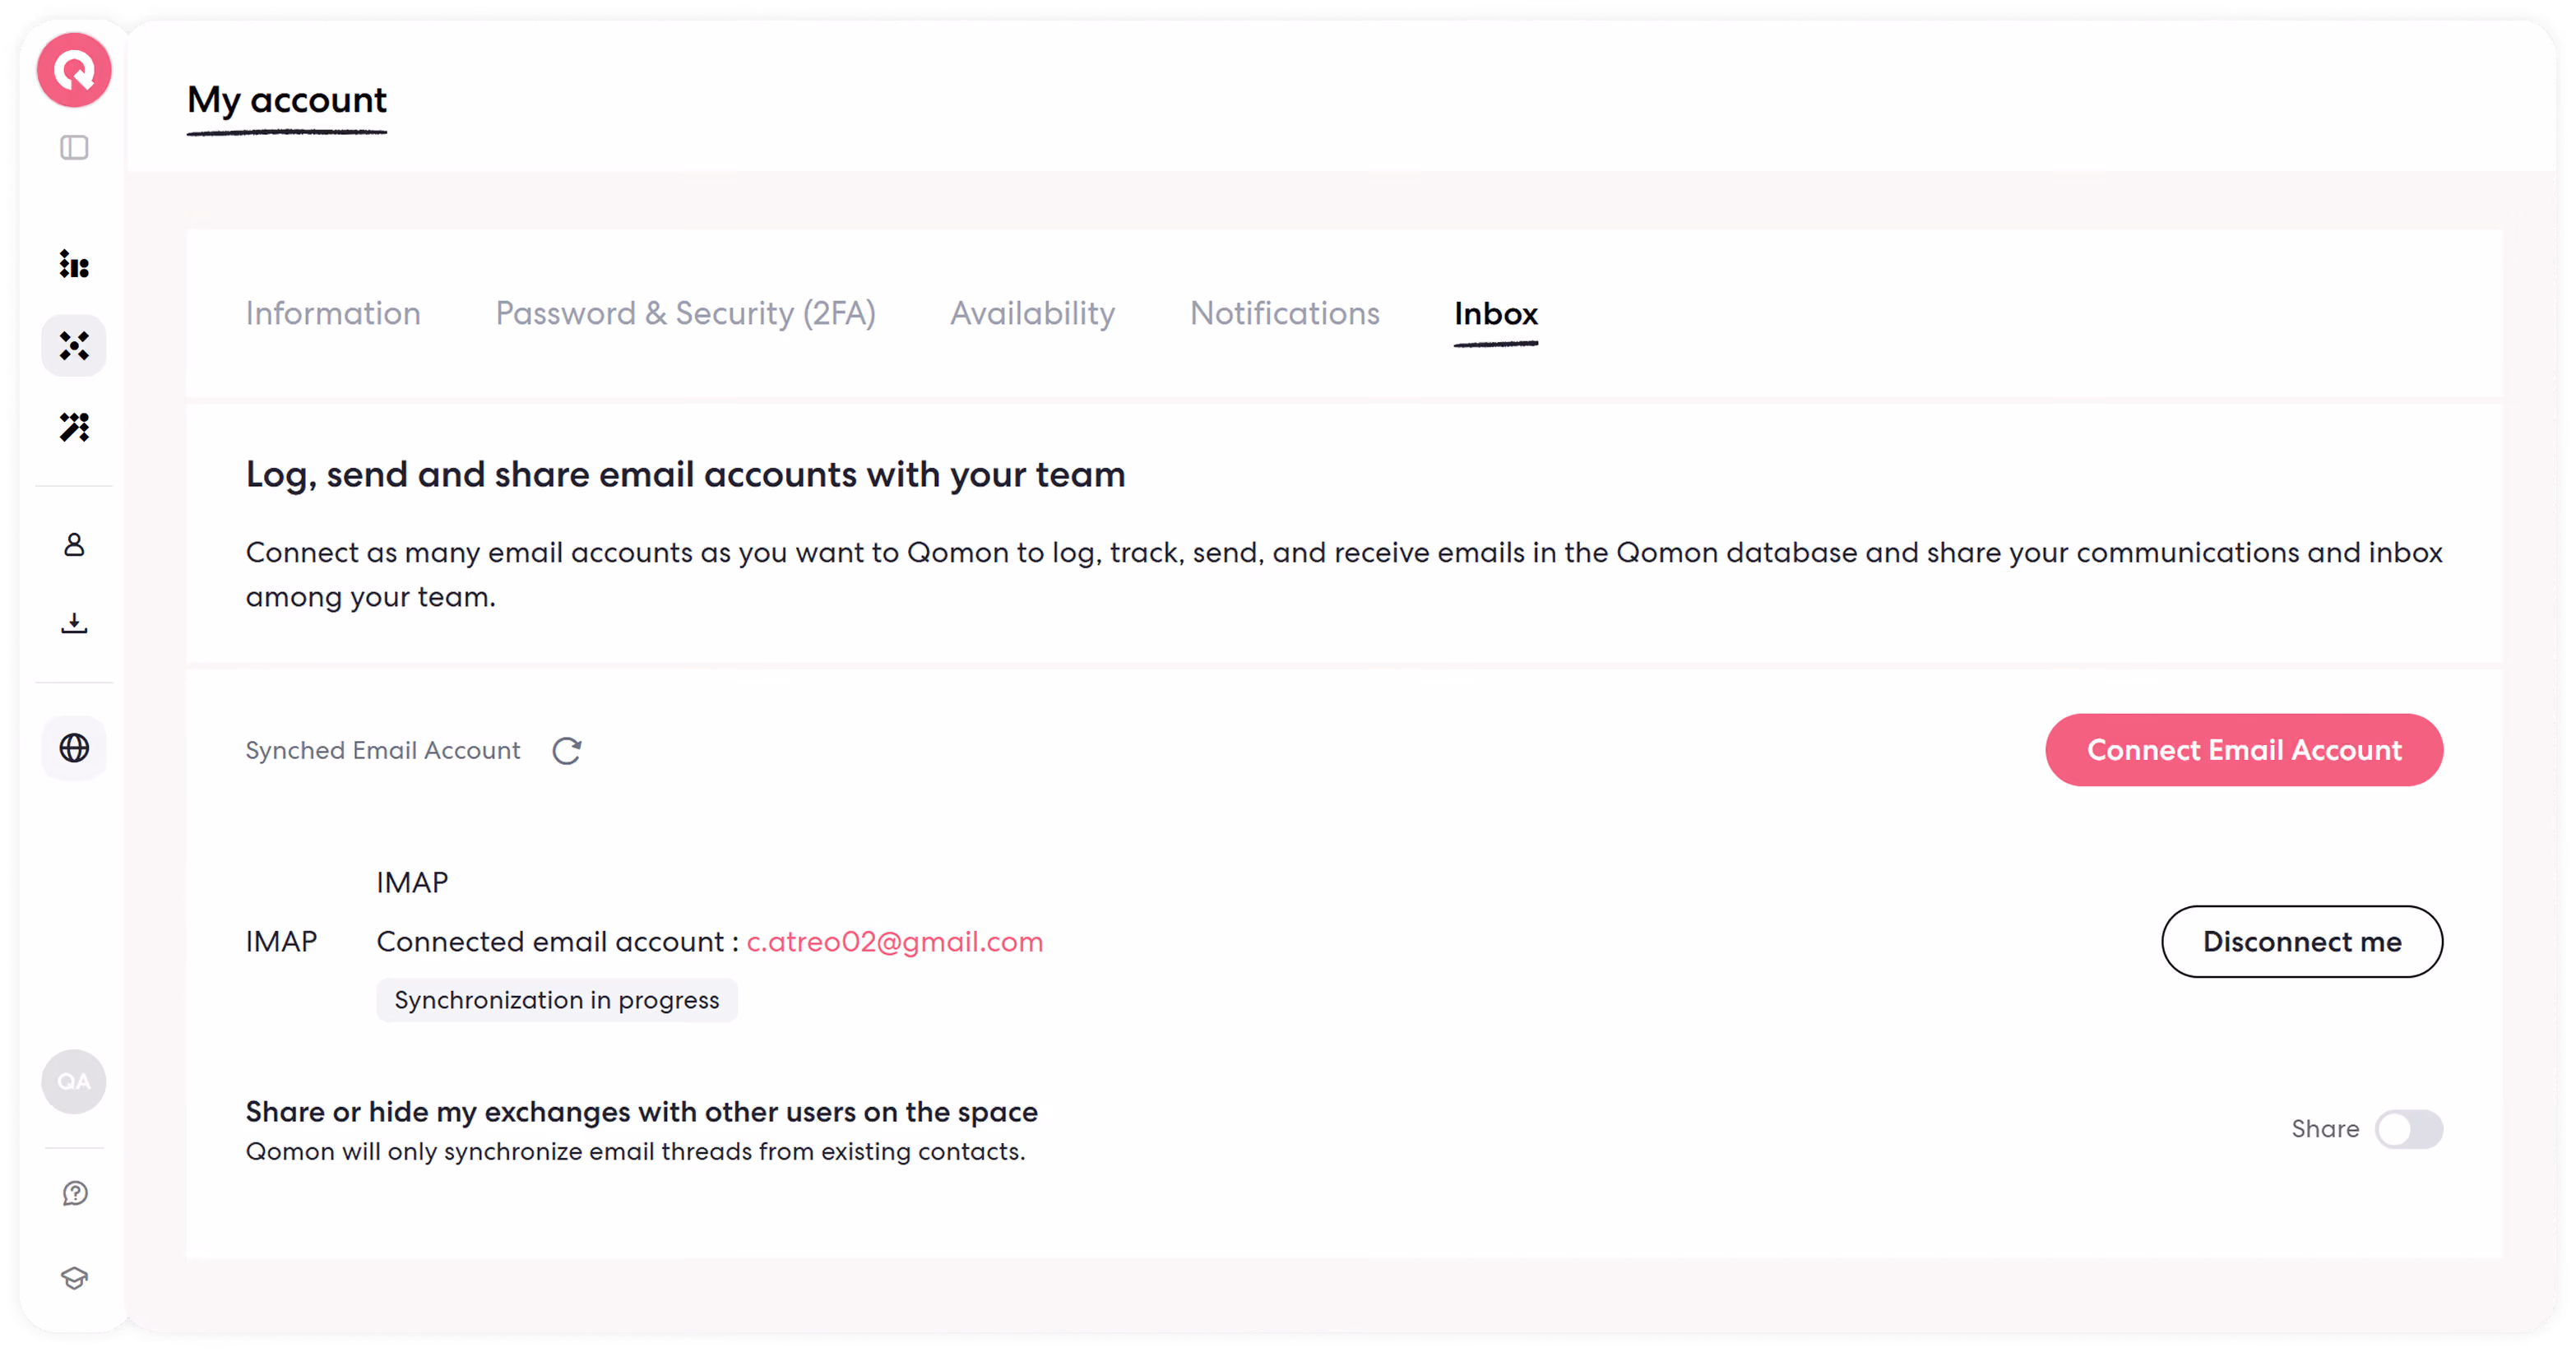Open the Password & Security (2FA) tab

(686, 314)
